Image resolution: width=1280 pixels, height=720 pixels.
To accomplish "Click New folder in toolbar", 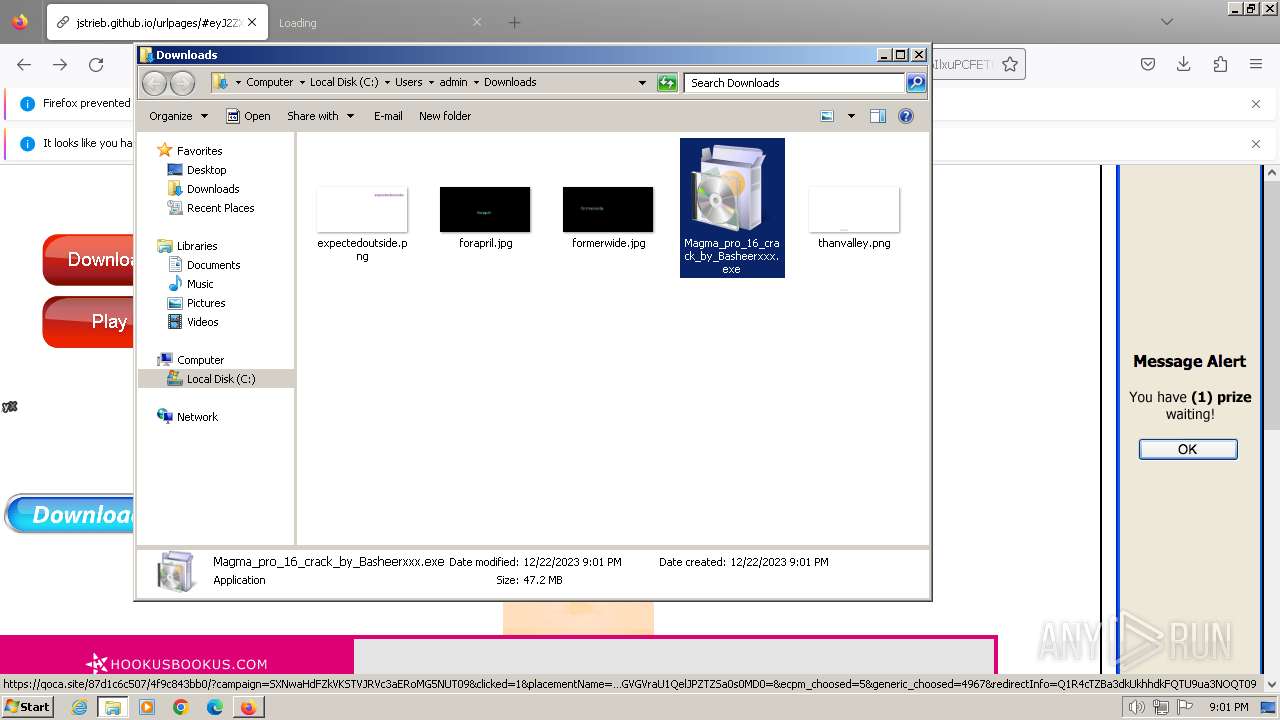I will click(445, 116).
